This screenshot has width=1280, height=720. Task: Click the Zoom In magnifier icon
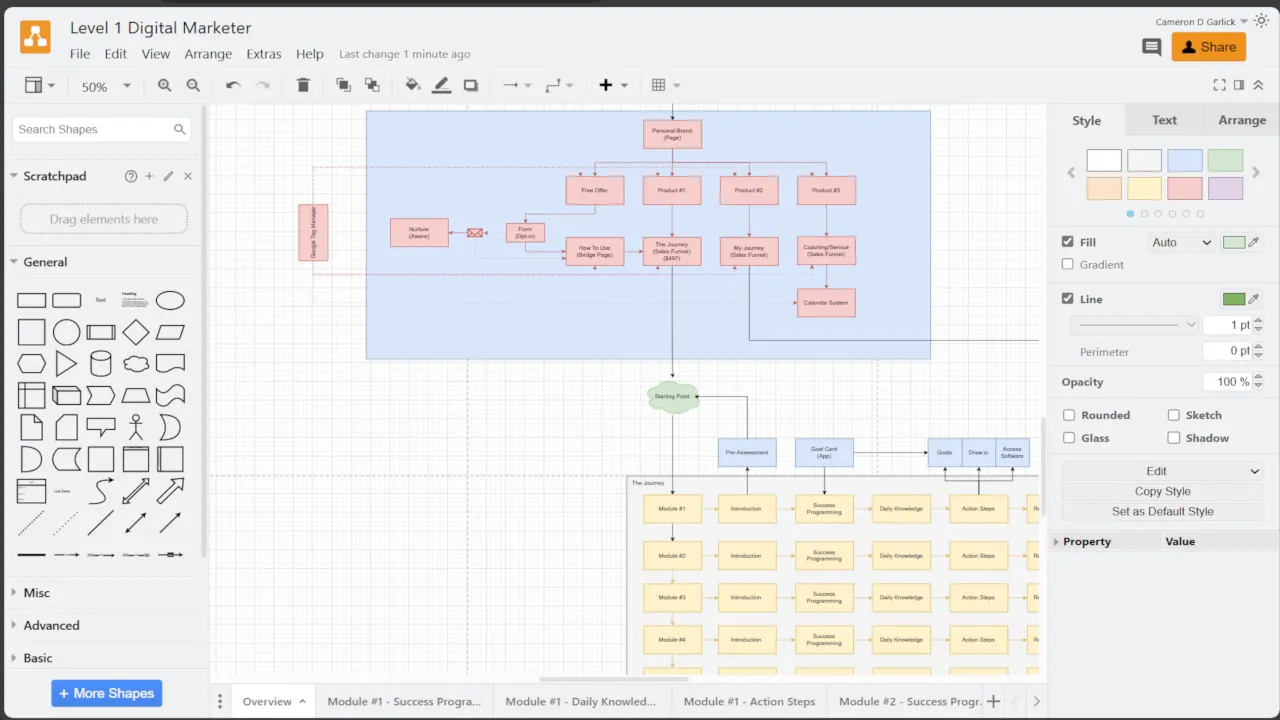165,86
